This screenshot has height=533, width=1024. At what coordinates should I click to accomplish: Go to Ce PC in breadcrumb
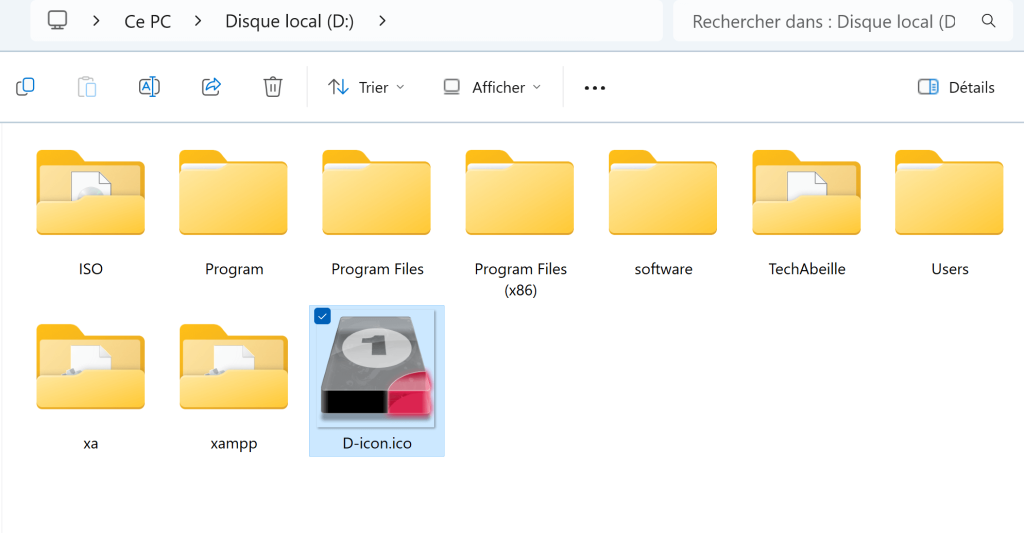147,21
